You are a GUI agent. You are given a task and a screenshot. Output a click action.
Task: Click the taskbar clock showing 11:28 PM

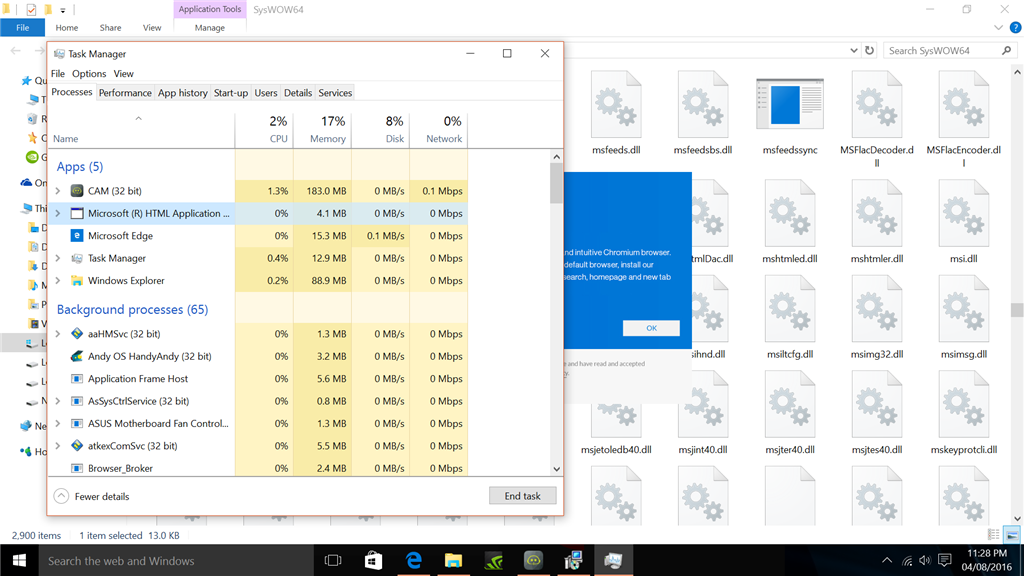pos(987,560)
